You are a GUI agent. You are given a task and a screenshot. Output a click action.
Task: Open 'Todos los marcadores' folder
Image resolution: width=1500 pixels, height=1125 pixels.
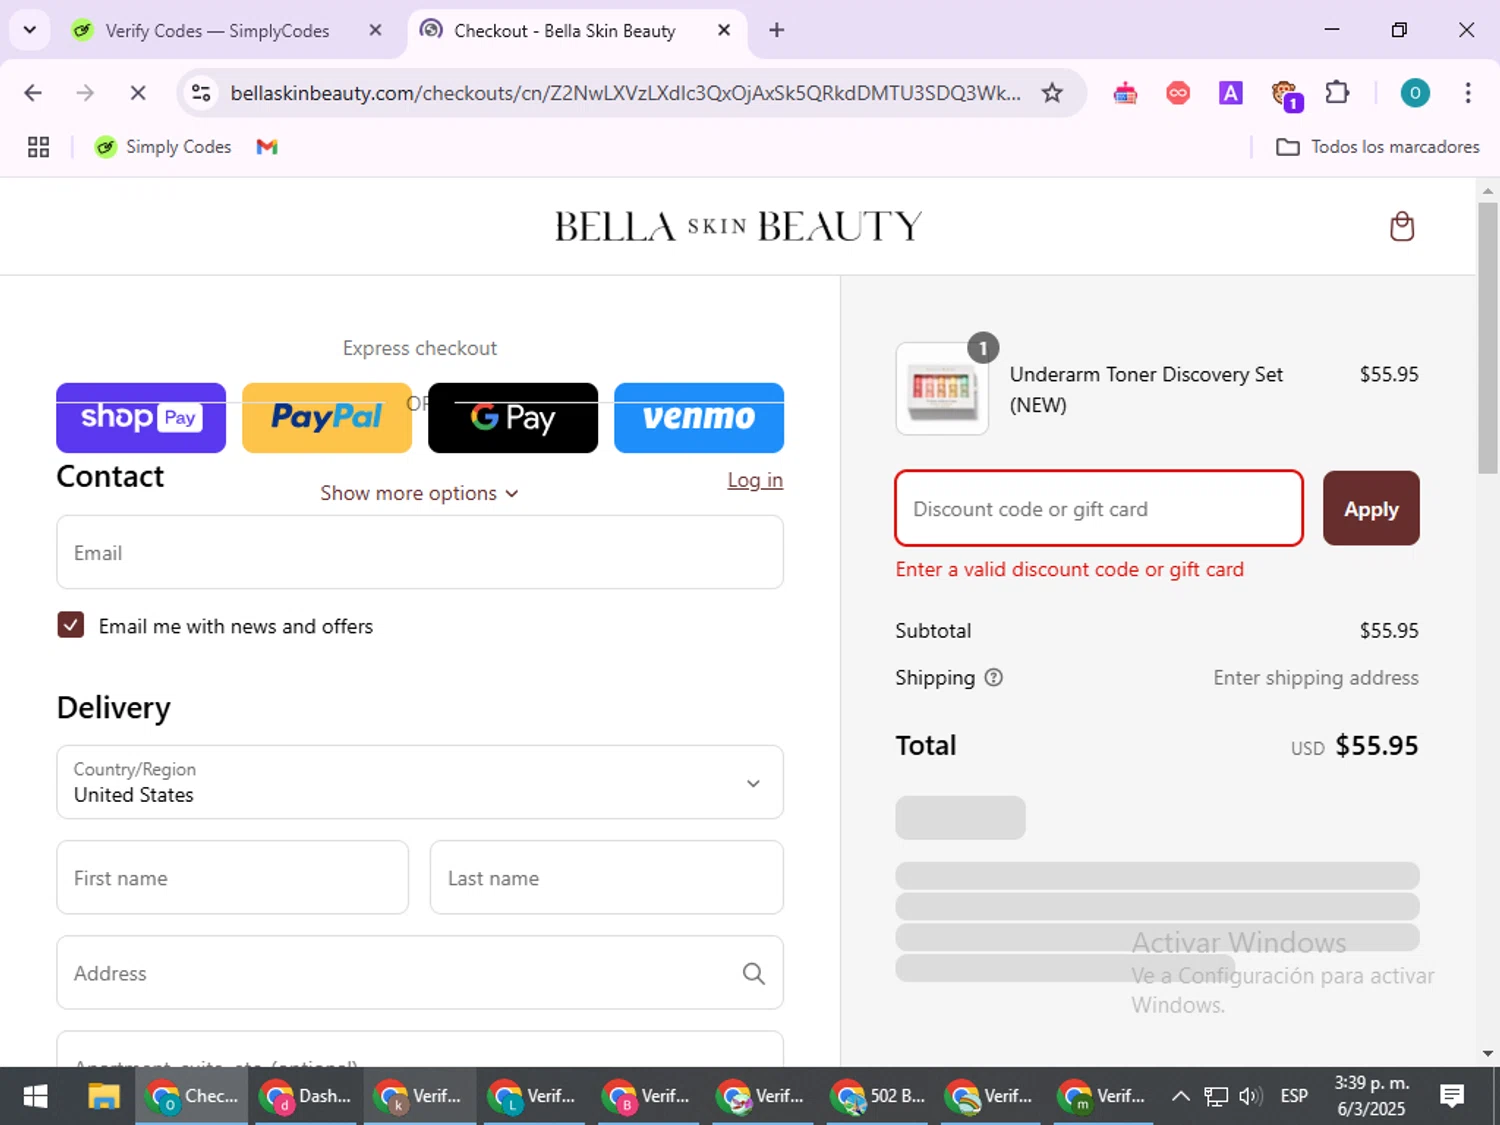pyautogui.click(x=1378, y=147)
